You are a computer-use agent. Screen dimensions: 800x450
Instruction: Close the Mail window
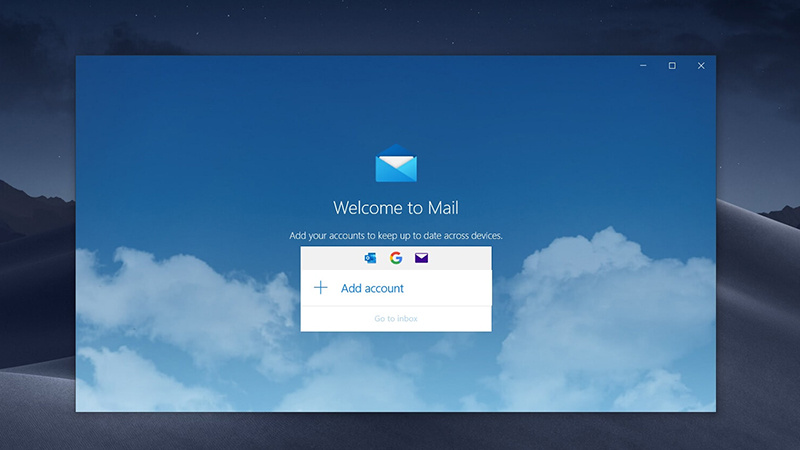(701, 65)
